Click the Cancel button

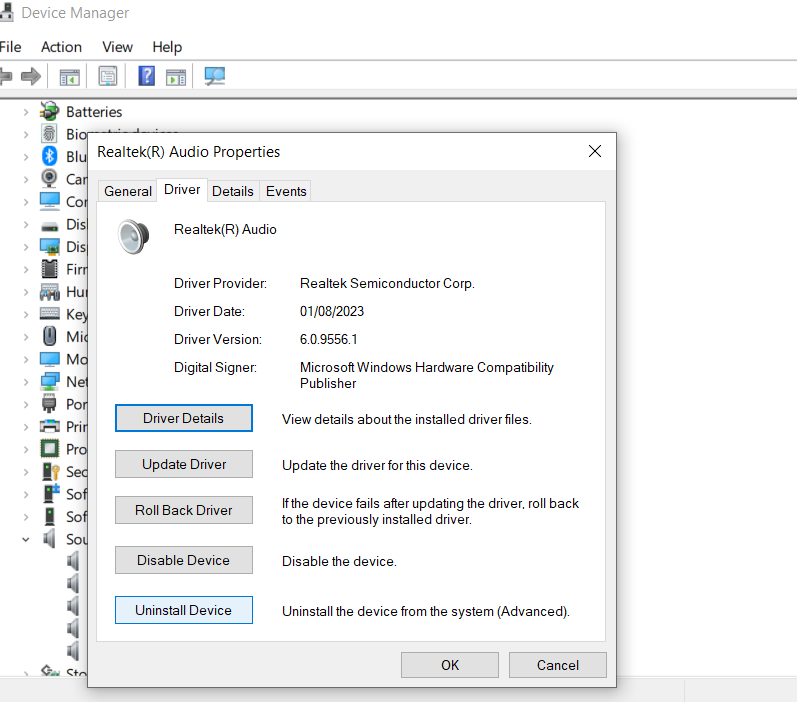point(558,665)
